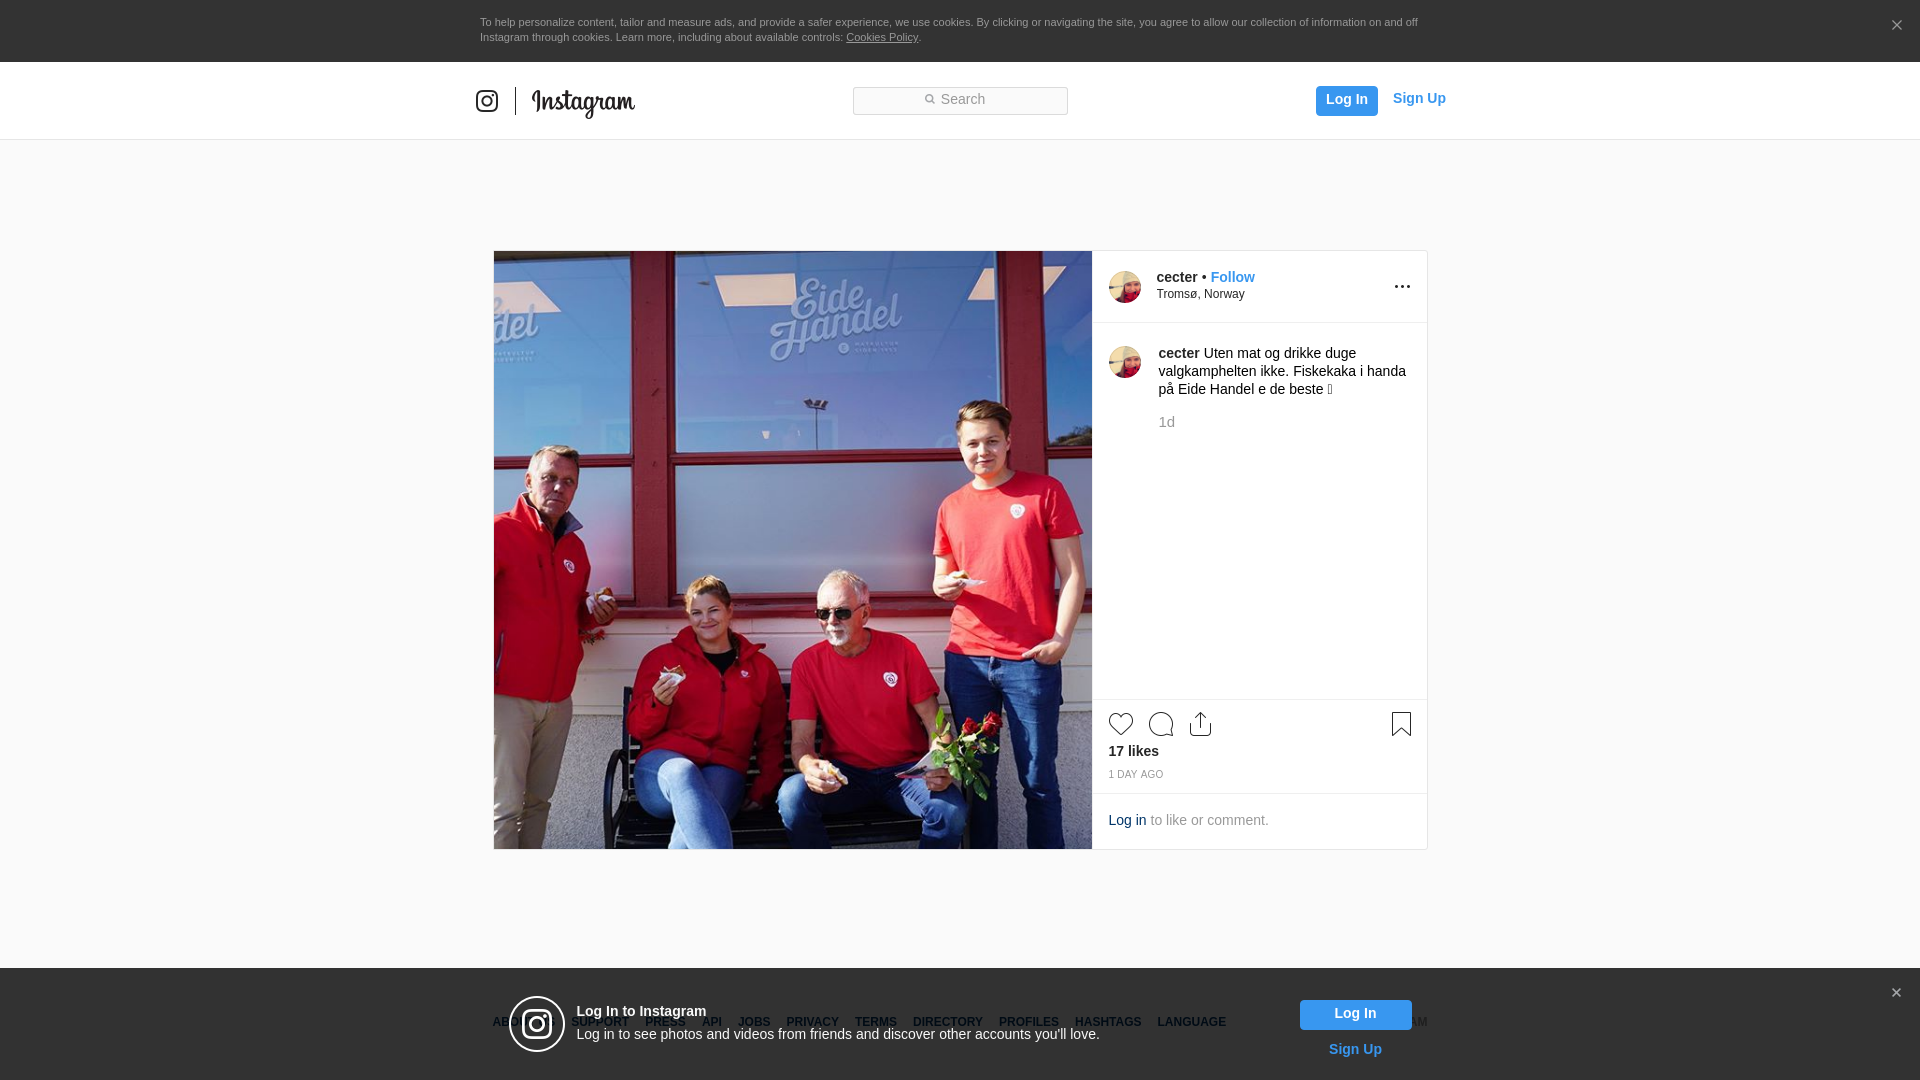
Task: Click cecter avatar beside the caption
Action: click(x=1125, y=362)
